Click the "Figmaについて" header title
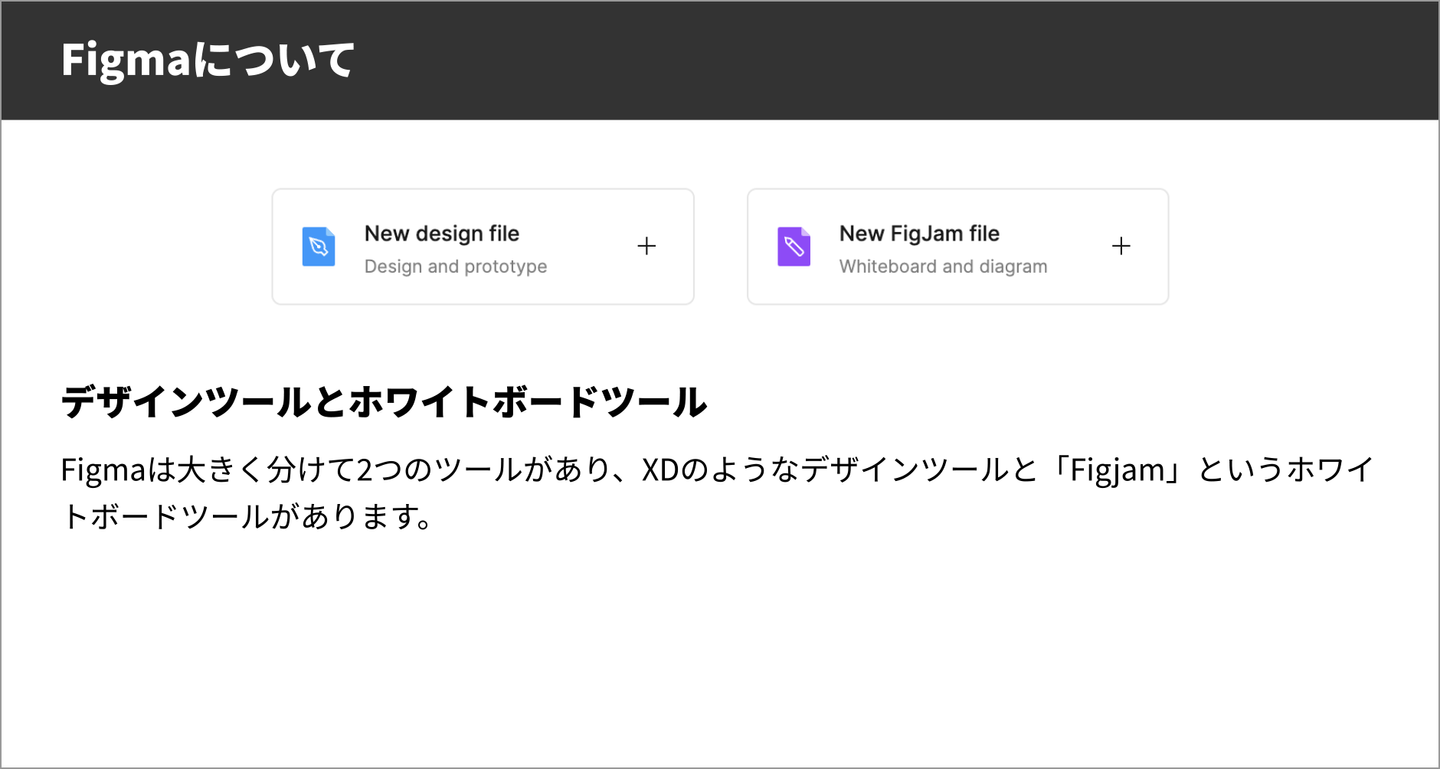The image size is (1440, 769). pos(207,60)
